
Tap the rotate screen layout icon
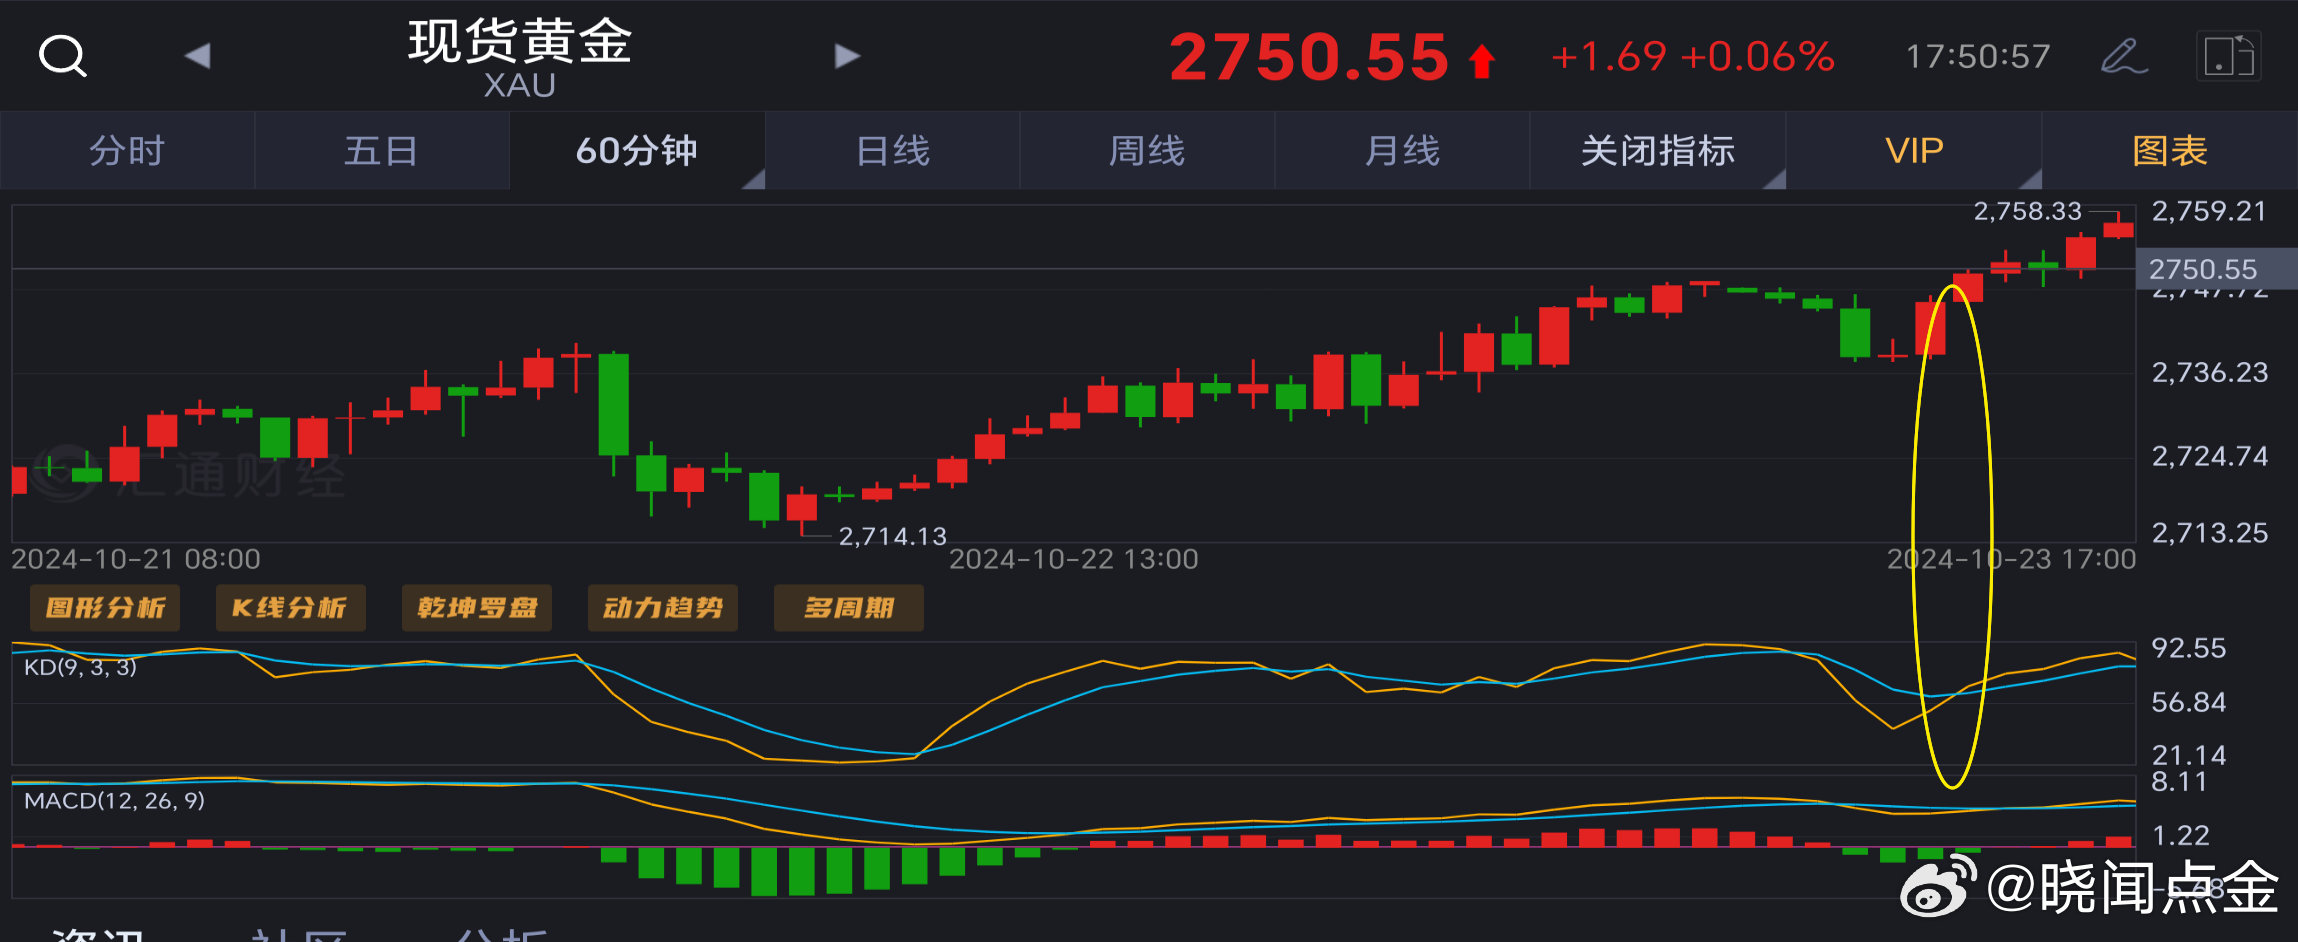2229,56
